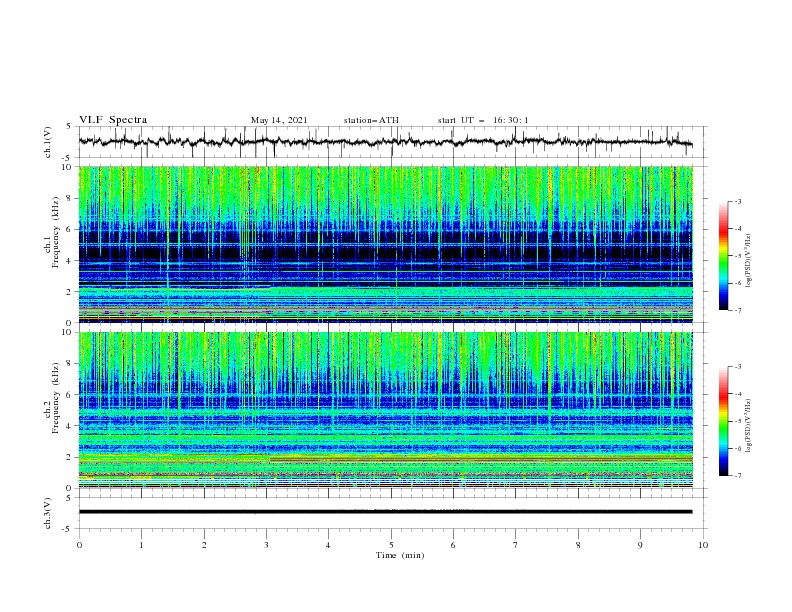The image size is (792, 612).
Task: Click the "start UT = 16:30:1" text
Action: click(483, 120)
